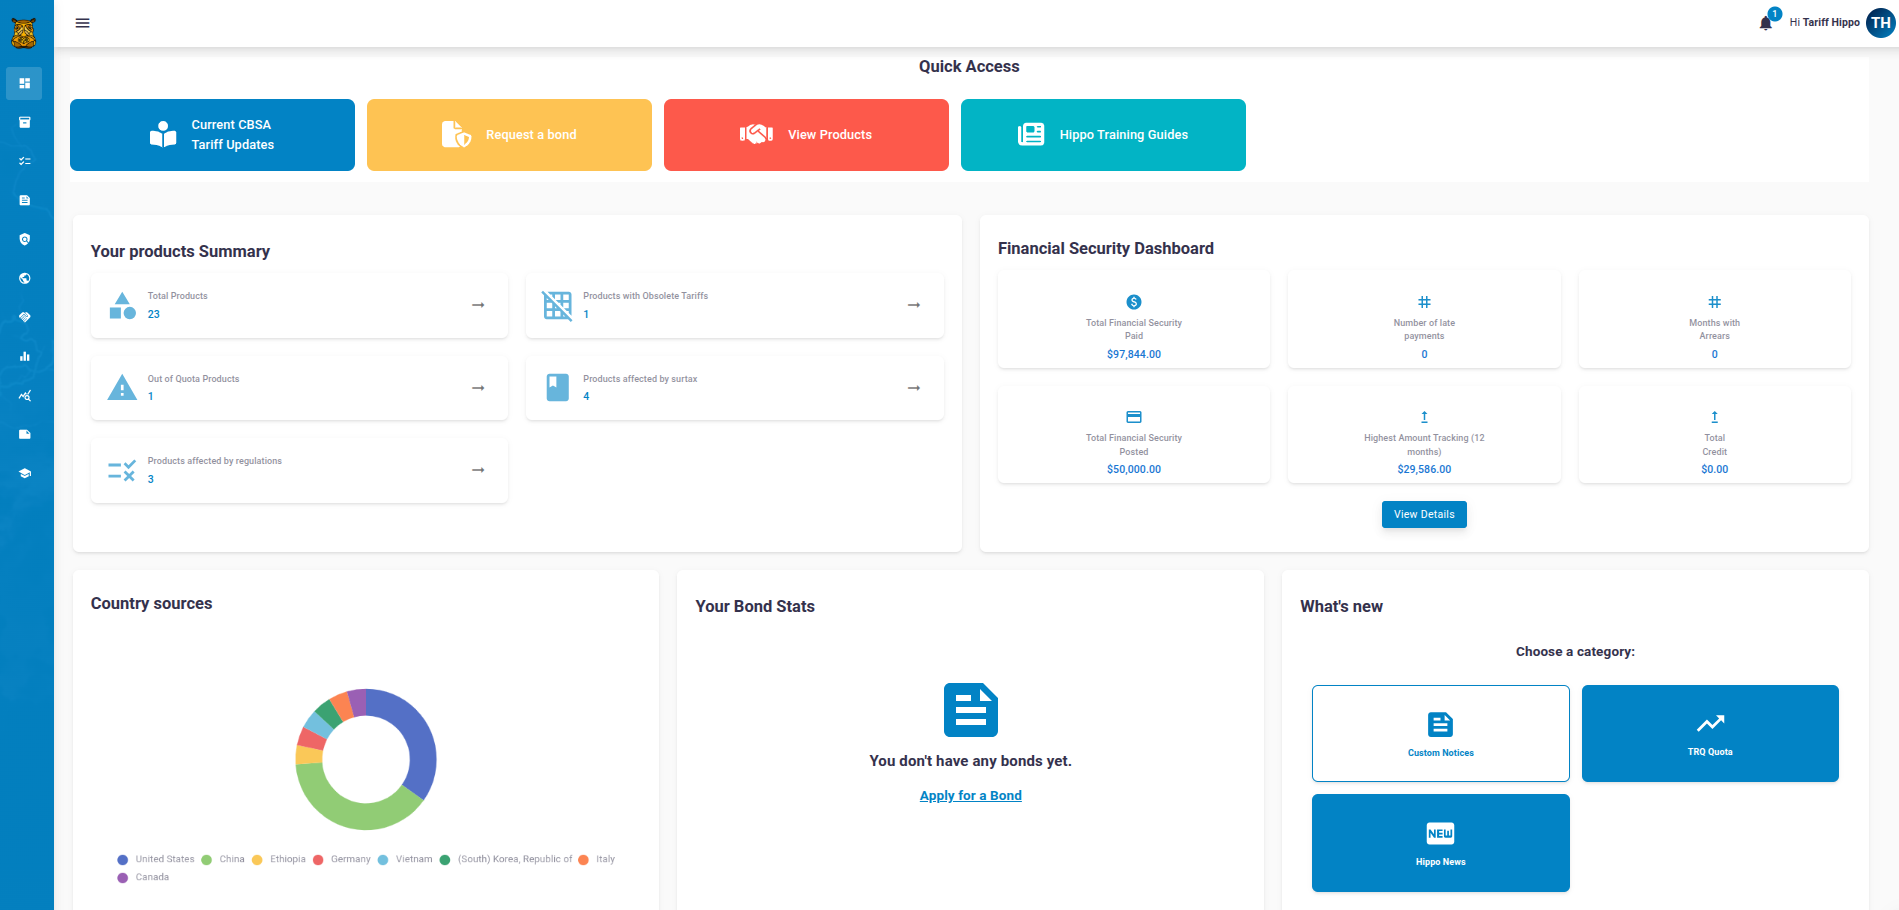Click the globe icon in sidebar
The image size is (1899, 910).
25,278
